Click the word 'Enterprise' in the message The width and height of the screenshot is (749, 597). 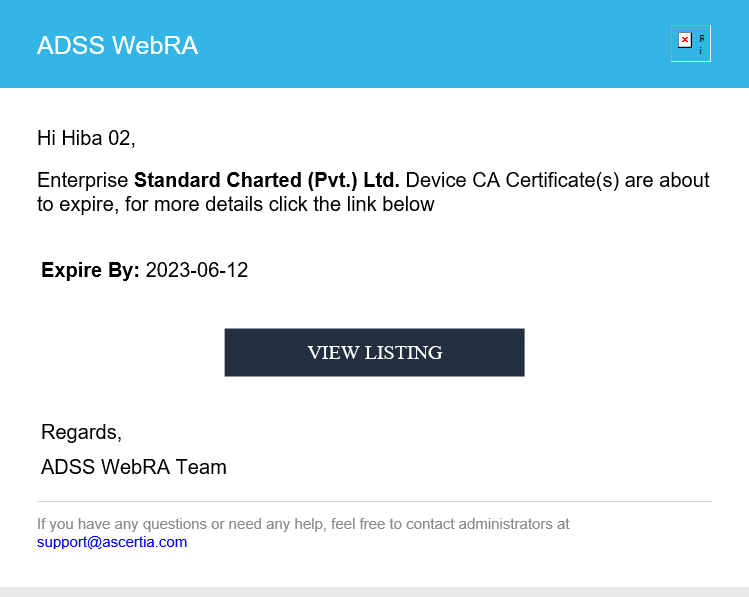[83, 181]
